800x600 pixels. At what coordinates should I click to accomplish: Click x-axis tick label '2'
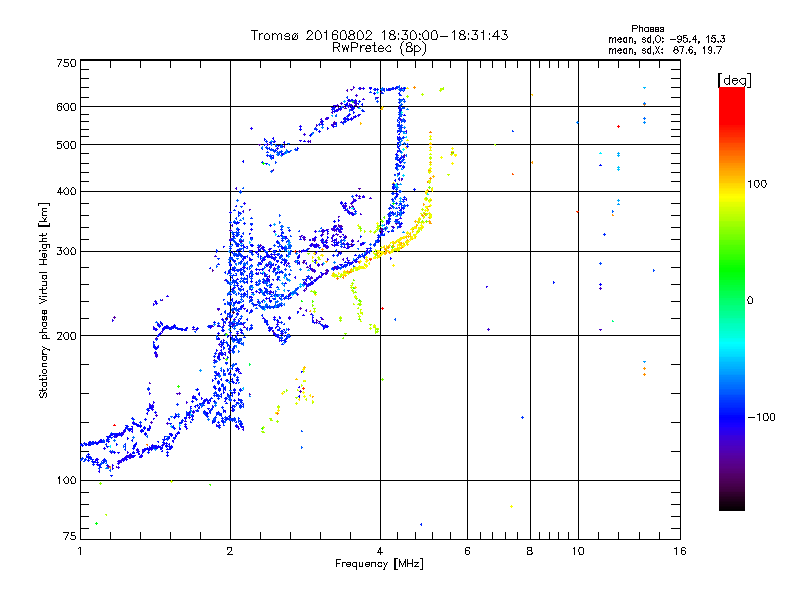point(230,551)
